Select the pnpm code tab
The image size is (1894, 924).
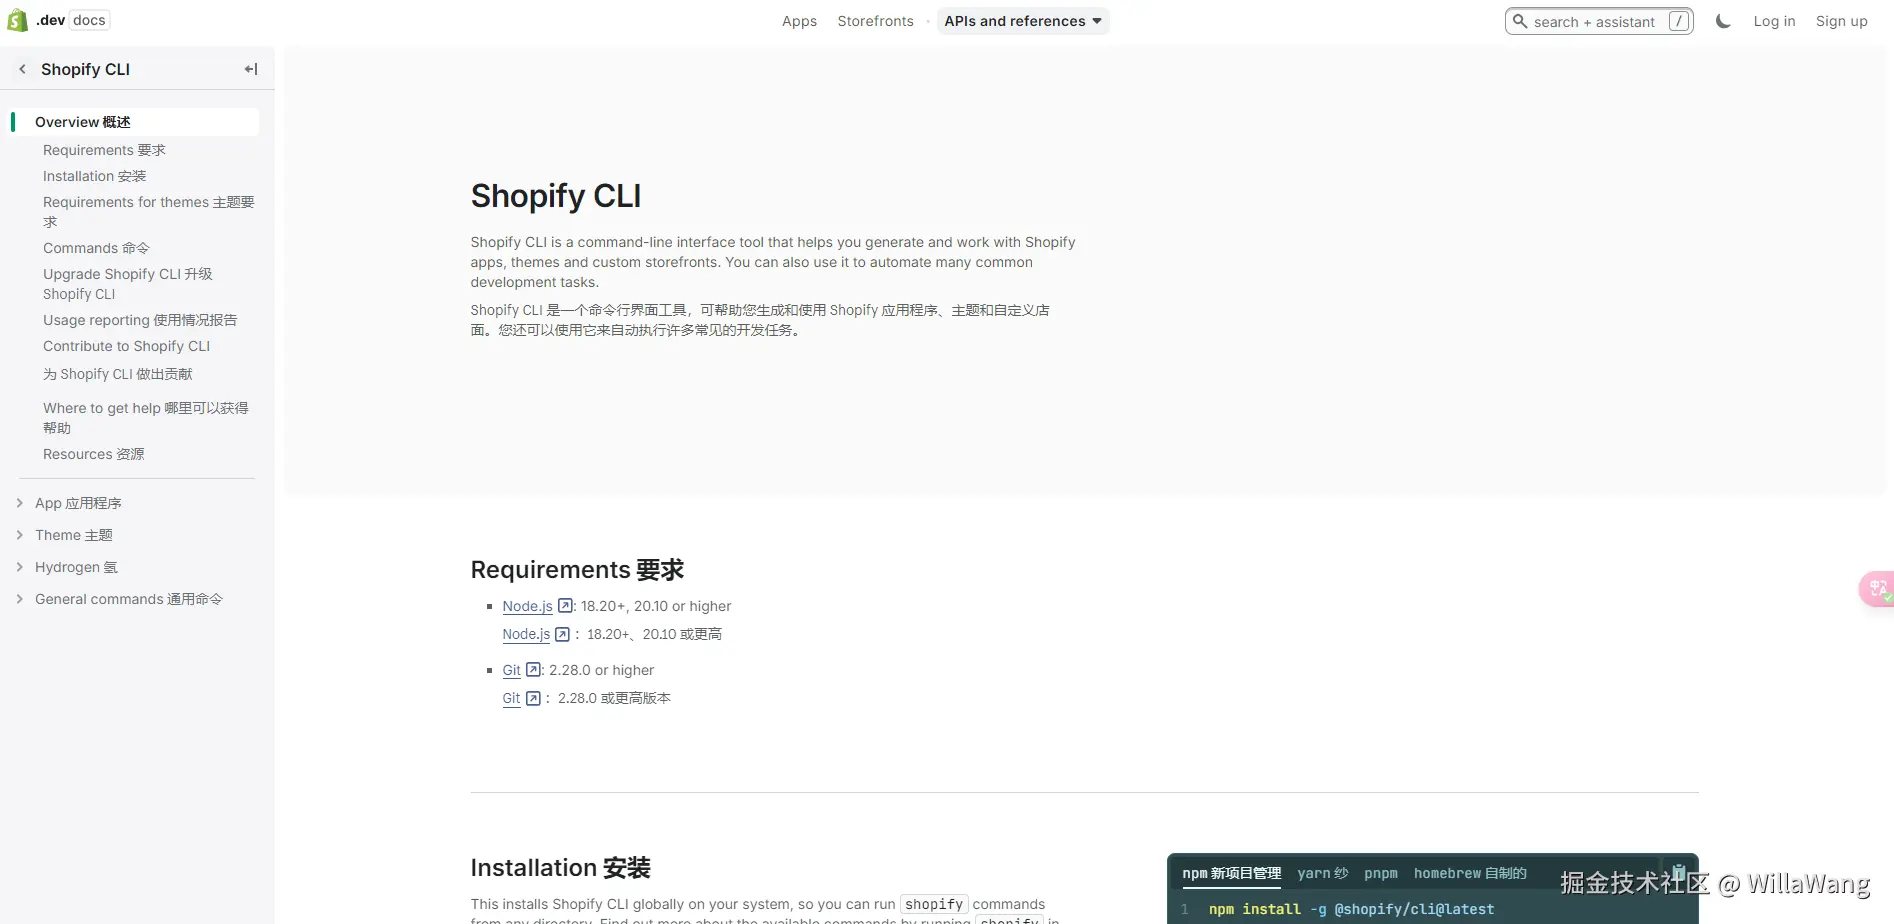1381,873
